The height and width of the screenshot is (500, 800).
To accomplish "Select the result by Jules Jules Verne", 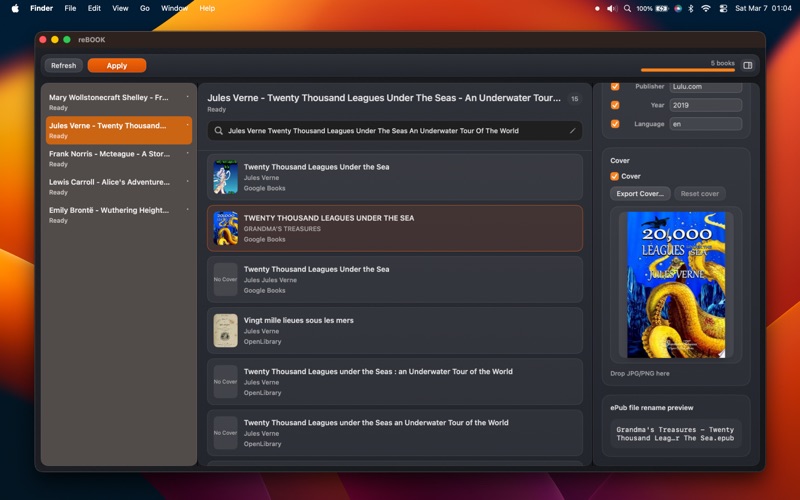I will [395, 279].
